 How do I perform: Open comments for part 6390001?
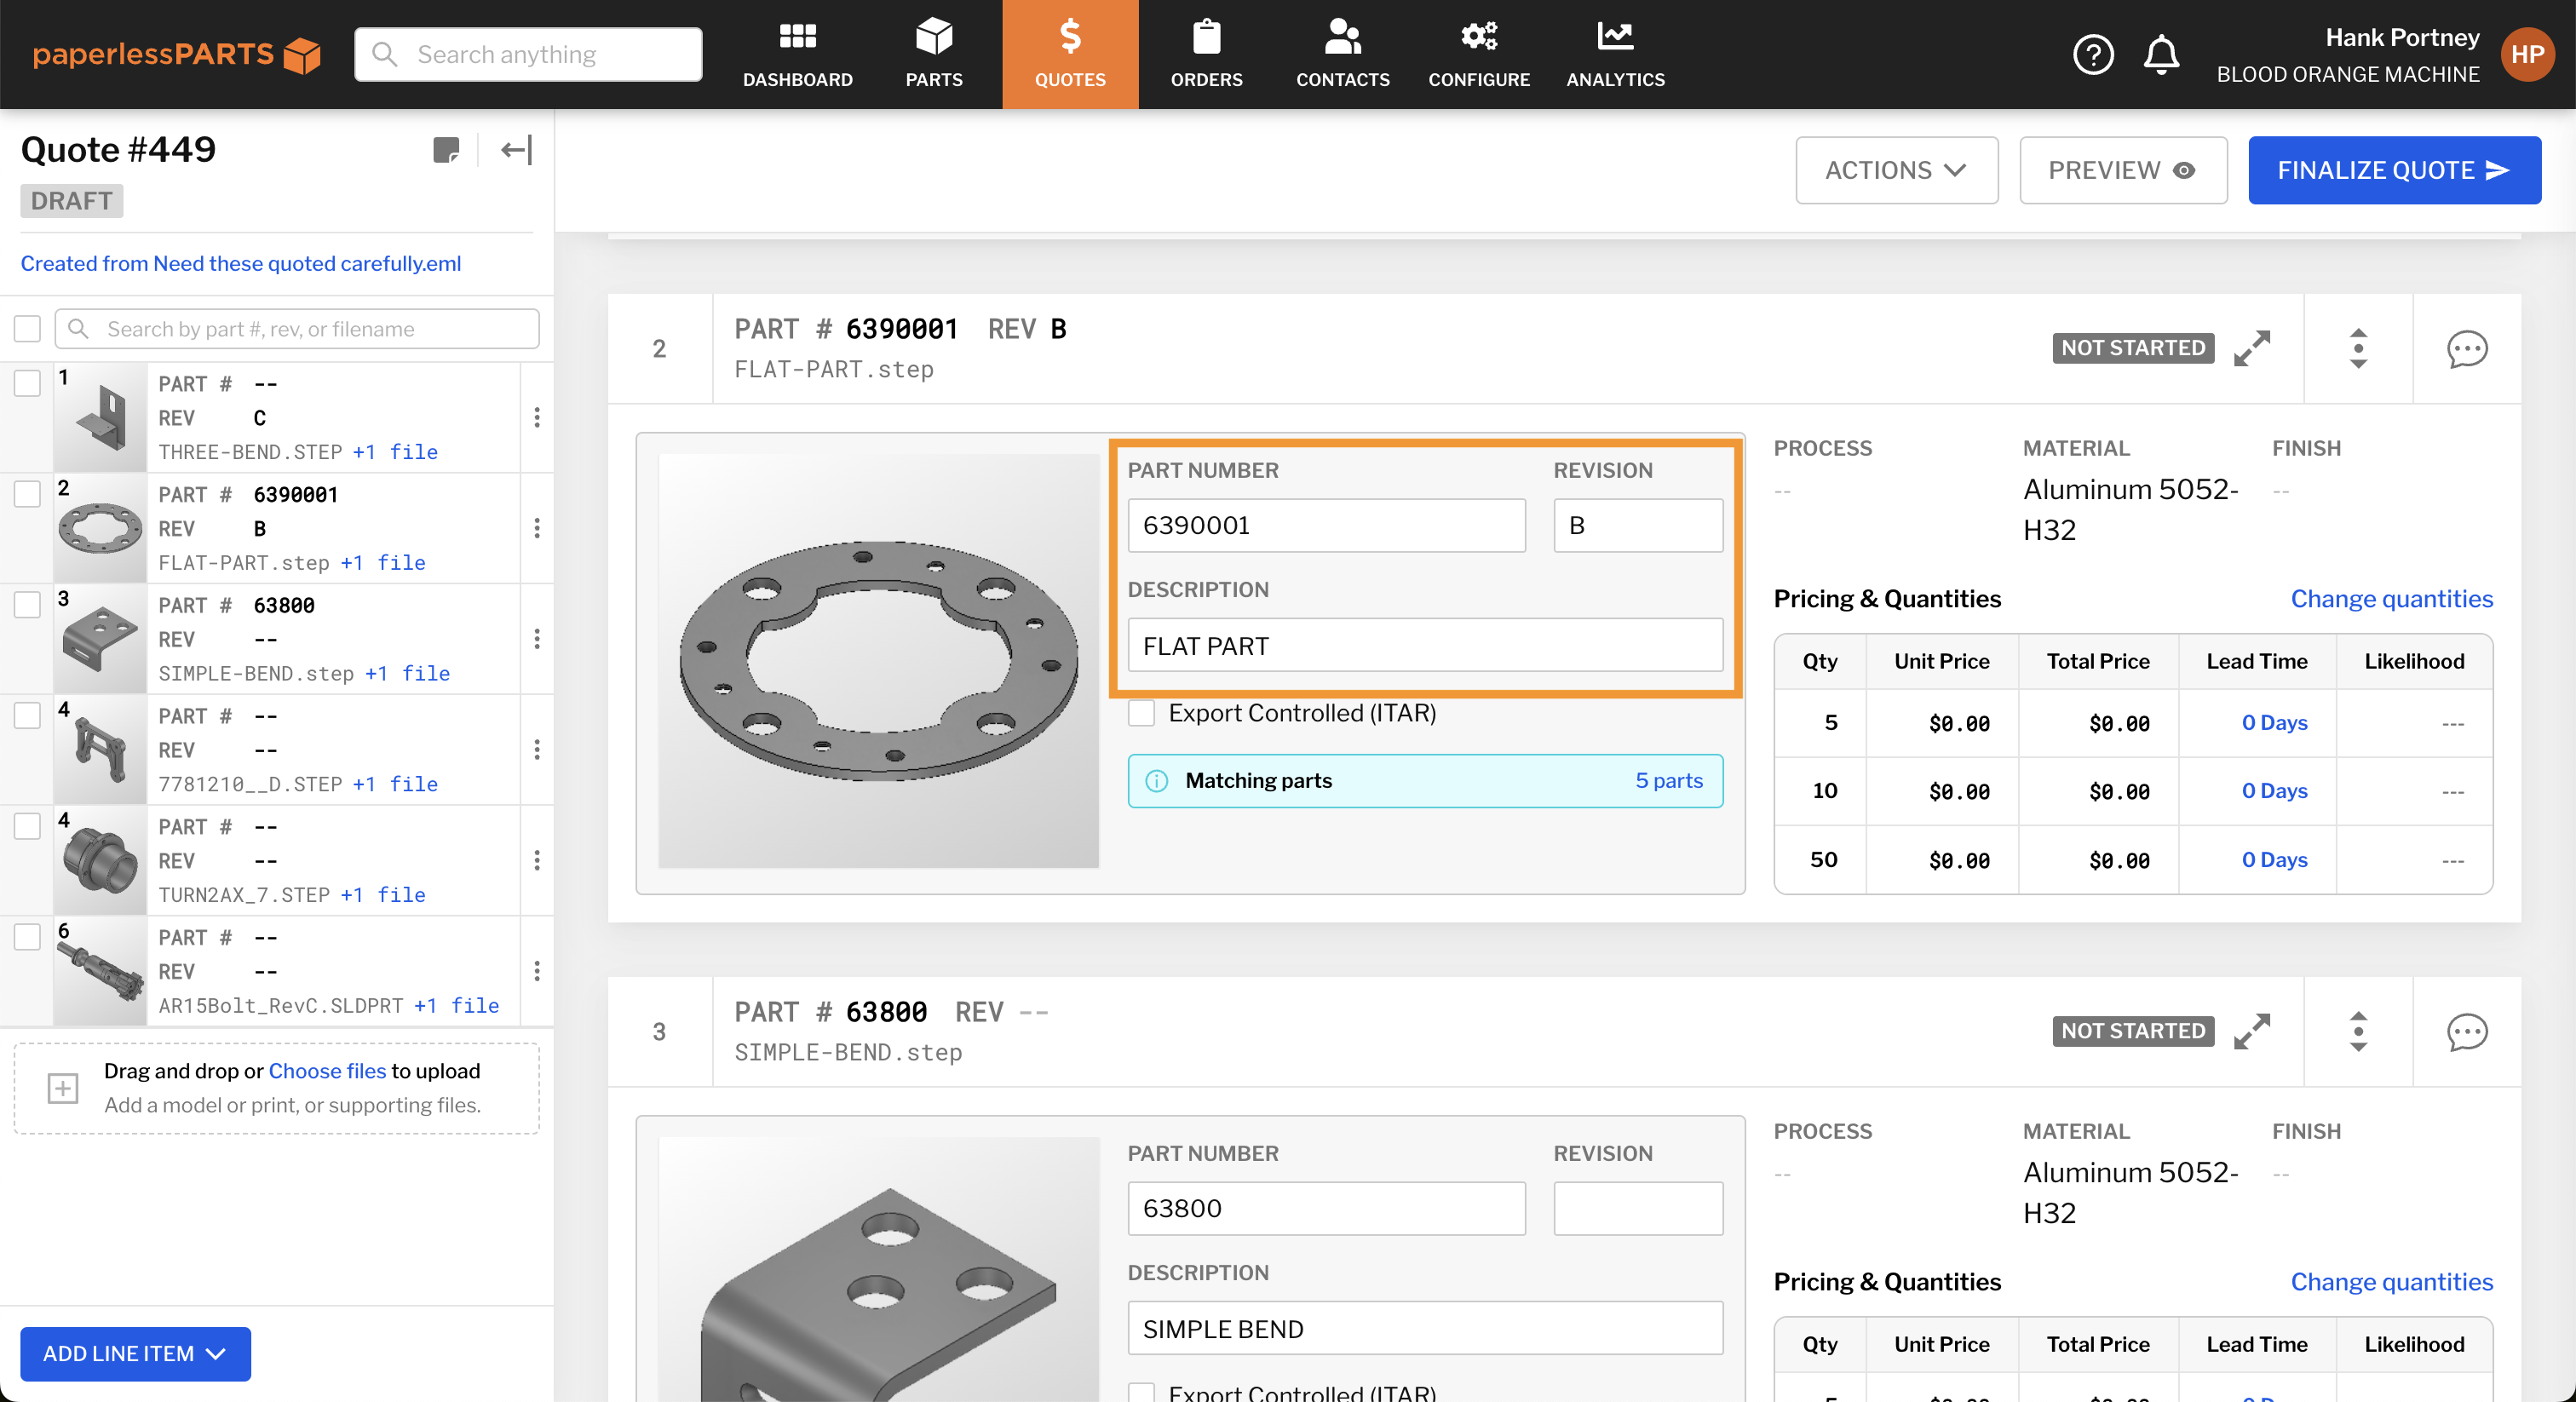[x=2466, y=349]
